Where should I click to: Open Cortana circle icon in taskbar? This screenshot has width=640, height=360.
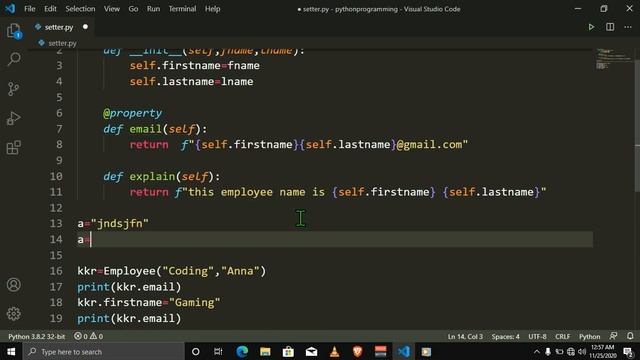(x=196, y=351)
